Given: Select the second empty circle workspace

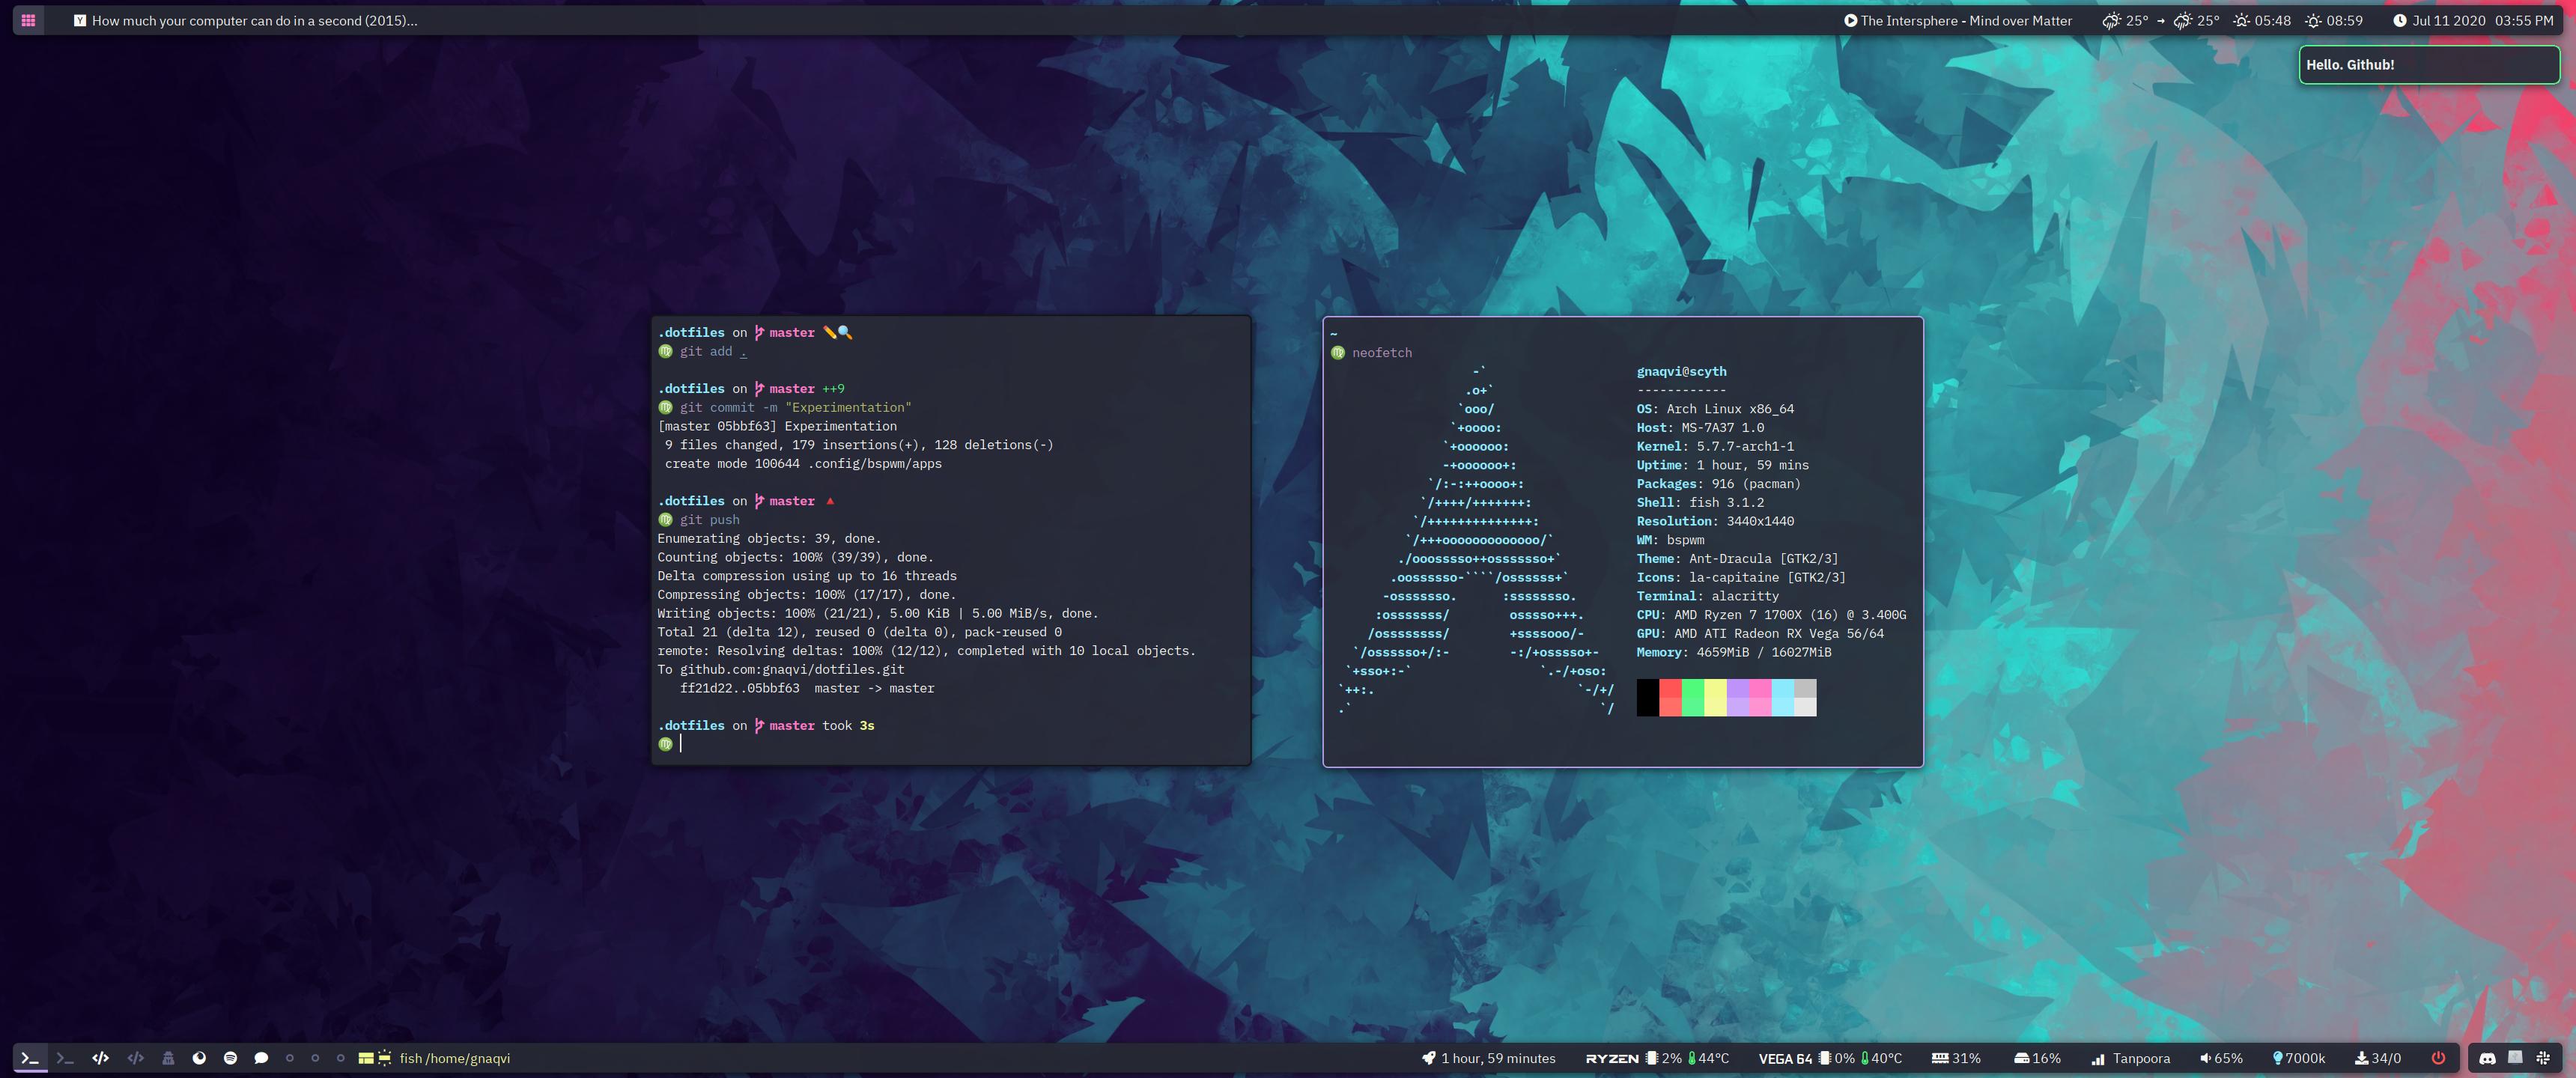Looking at the screenshot, I should [x=315, y=1058].
